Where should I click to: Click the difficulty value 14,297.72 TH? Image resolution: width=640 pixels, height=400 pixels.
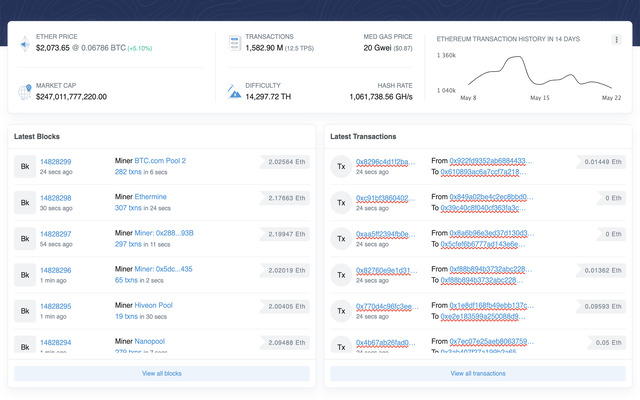pos(268,97)
